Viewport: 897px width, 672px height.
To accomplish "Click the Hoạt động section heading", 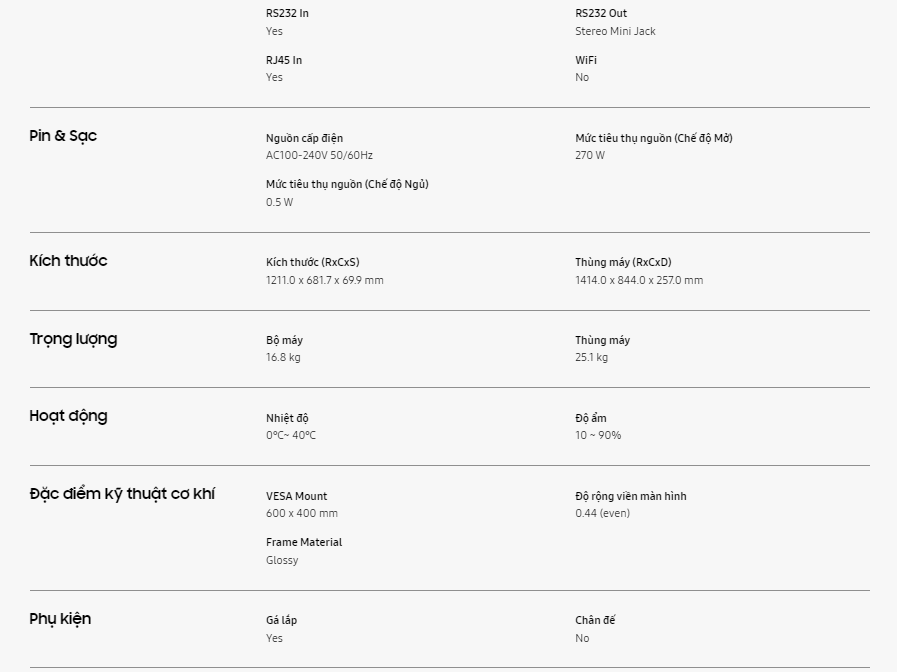I will click(68, 416).
